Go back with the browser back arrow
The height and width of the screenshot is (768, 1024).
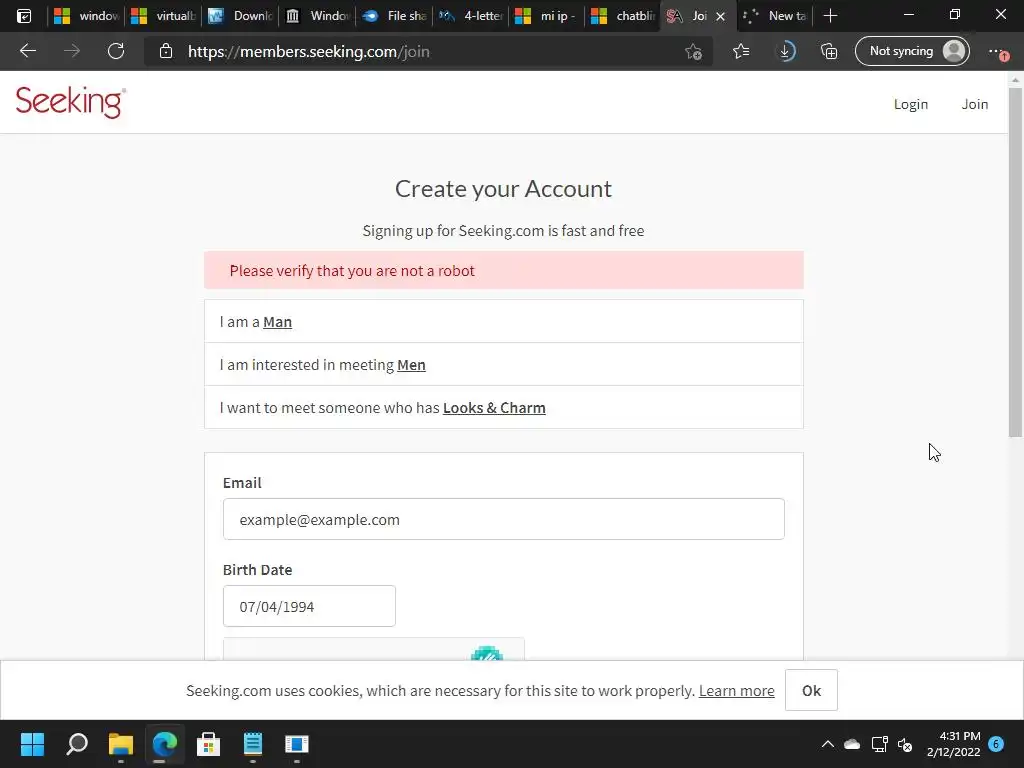click(27, 51)
